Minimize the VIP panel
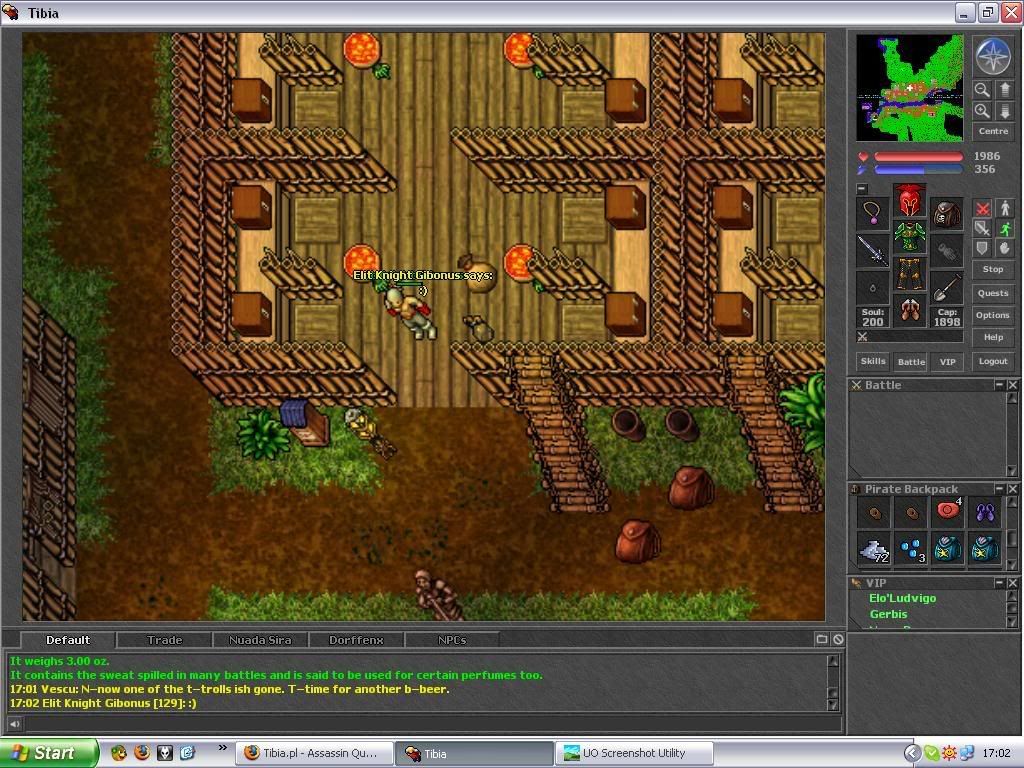This screenshot has width=1024, height=768. (999, 583)
